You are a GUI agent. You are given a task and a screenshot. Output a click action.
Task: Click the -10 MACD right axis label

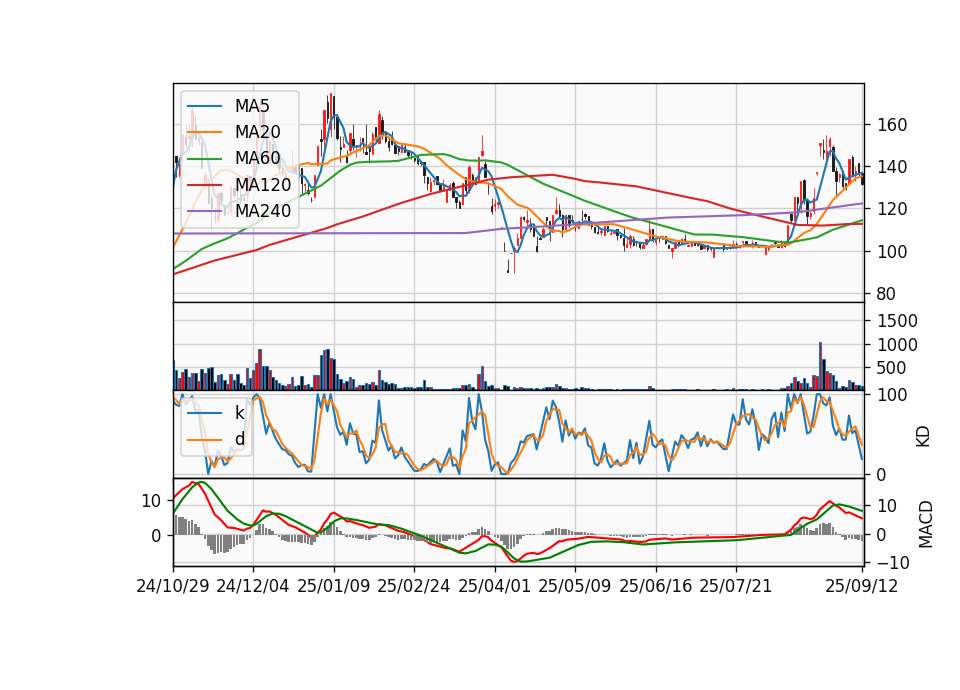click(892, 563)
